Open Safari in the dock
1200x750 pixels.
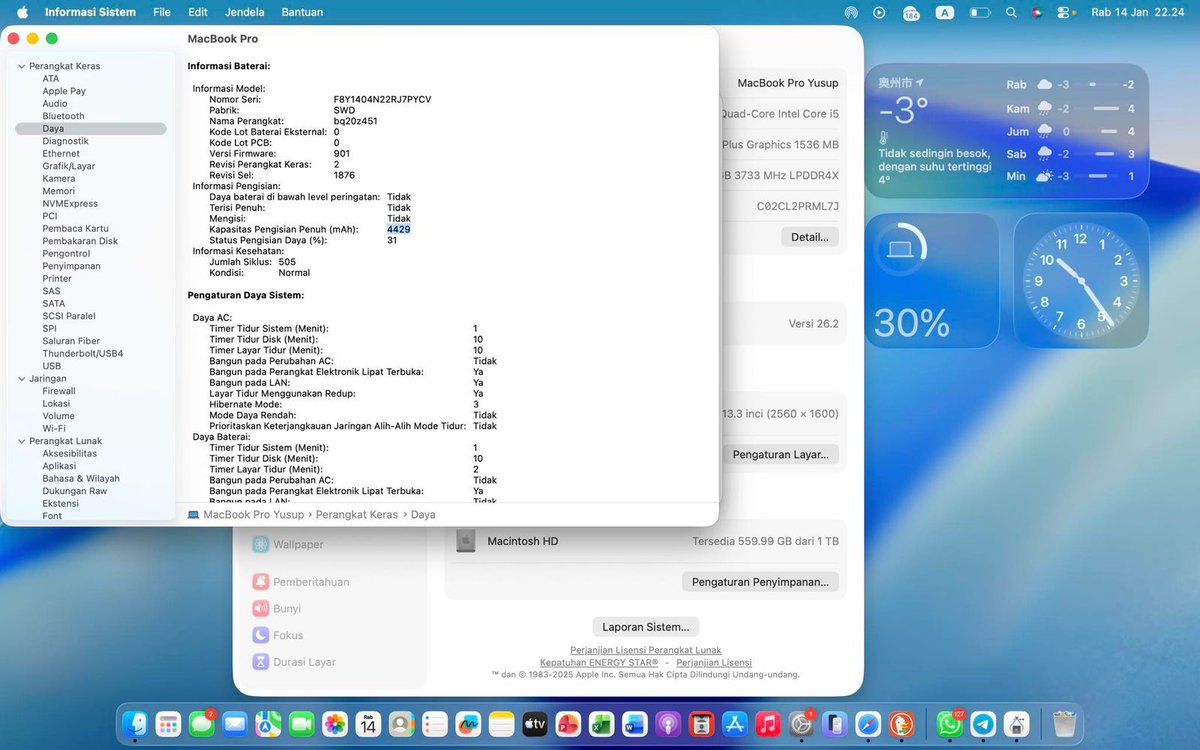(868, 724)
